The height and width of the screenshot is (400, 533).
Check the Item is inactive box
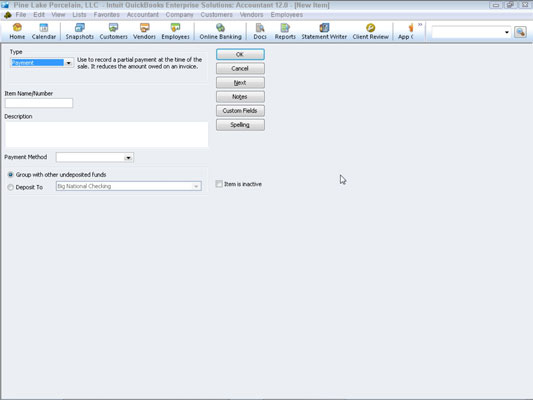point(219,184)
